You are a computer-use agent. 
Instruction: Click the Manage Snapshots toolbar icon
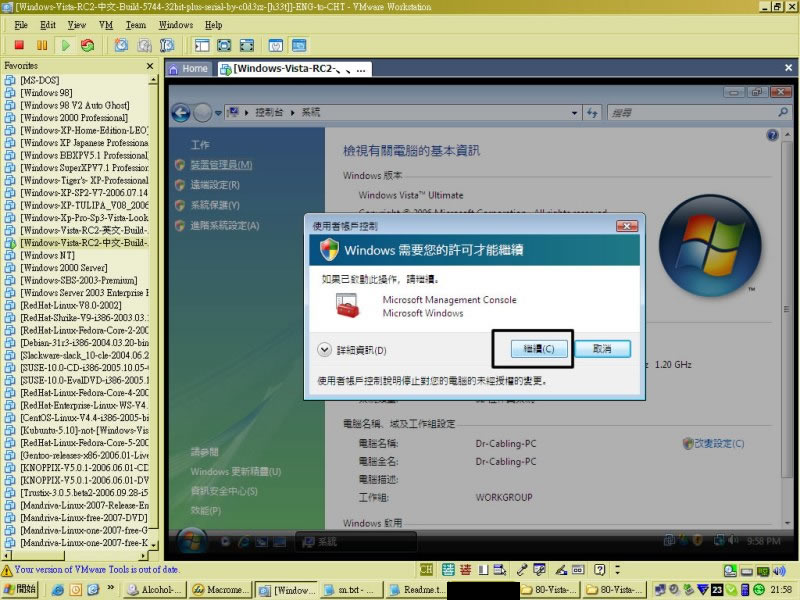tap(167, 45)
